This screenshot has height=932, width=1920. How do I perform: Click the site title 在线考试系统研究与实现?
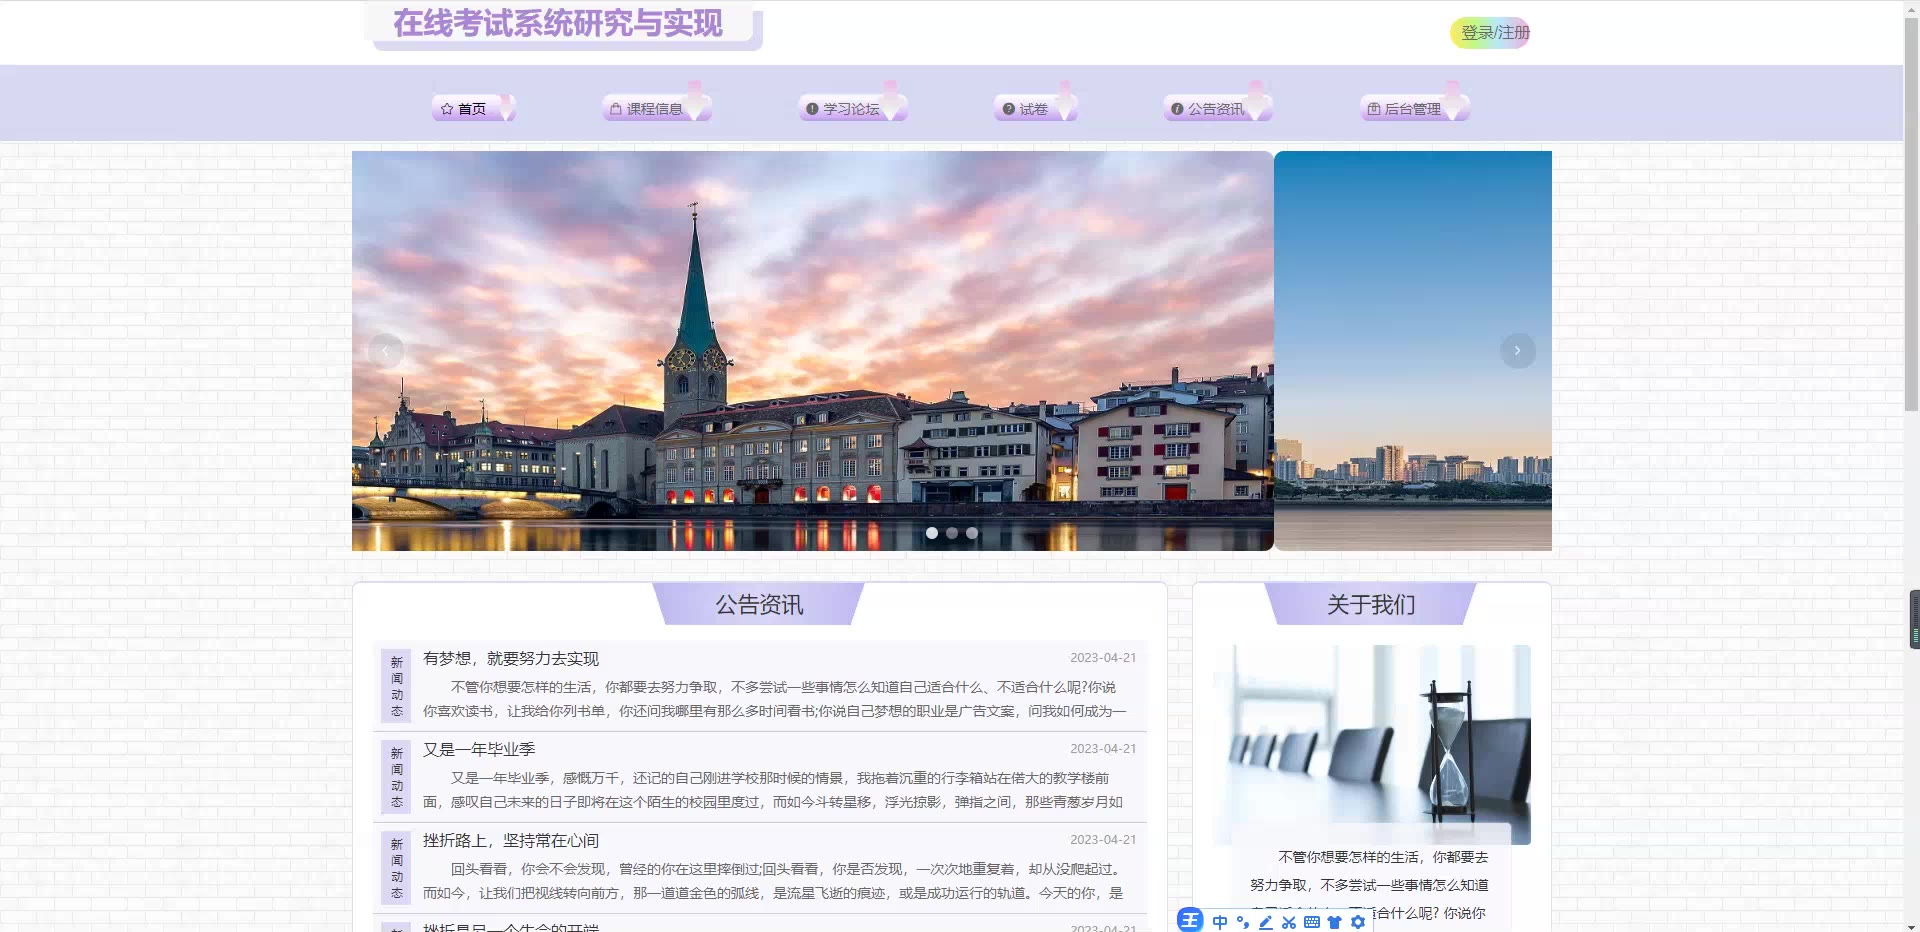558,23
